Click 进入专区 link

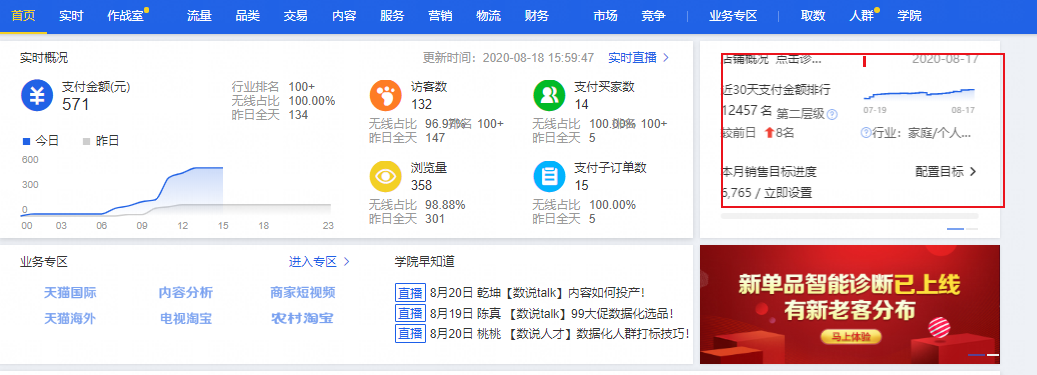(x=319, y=262)
